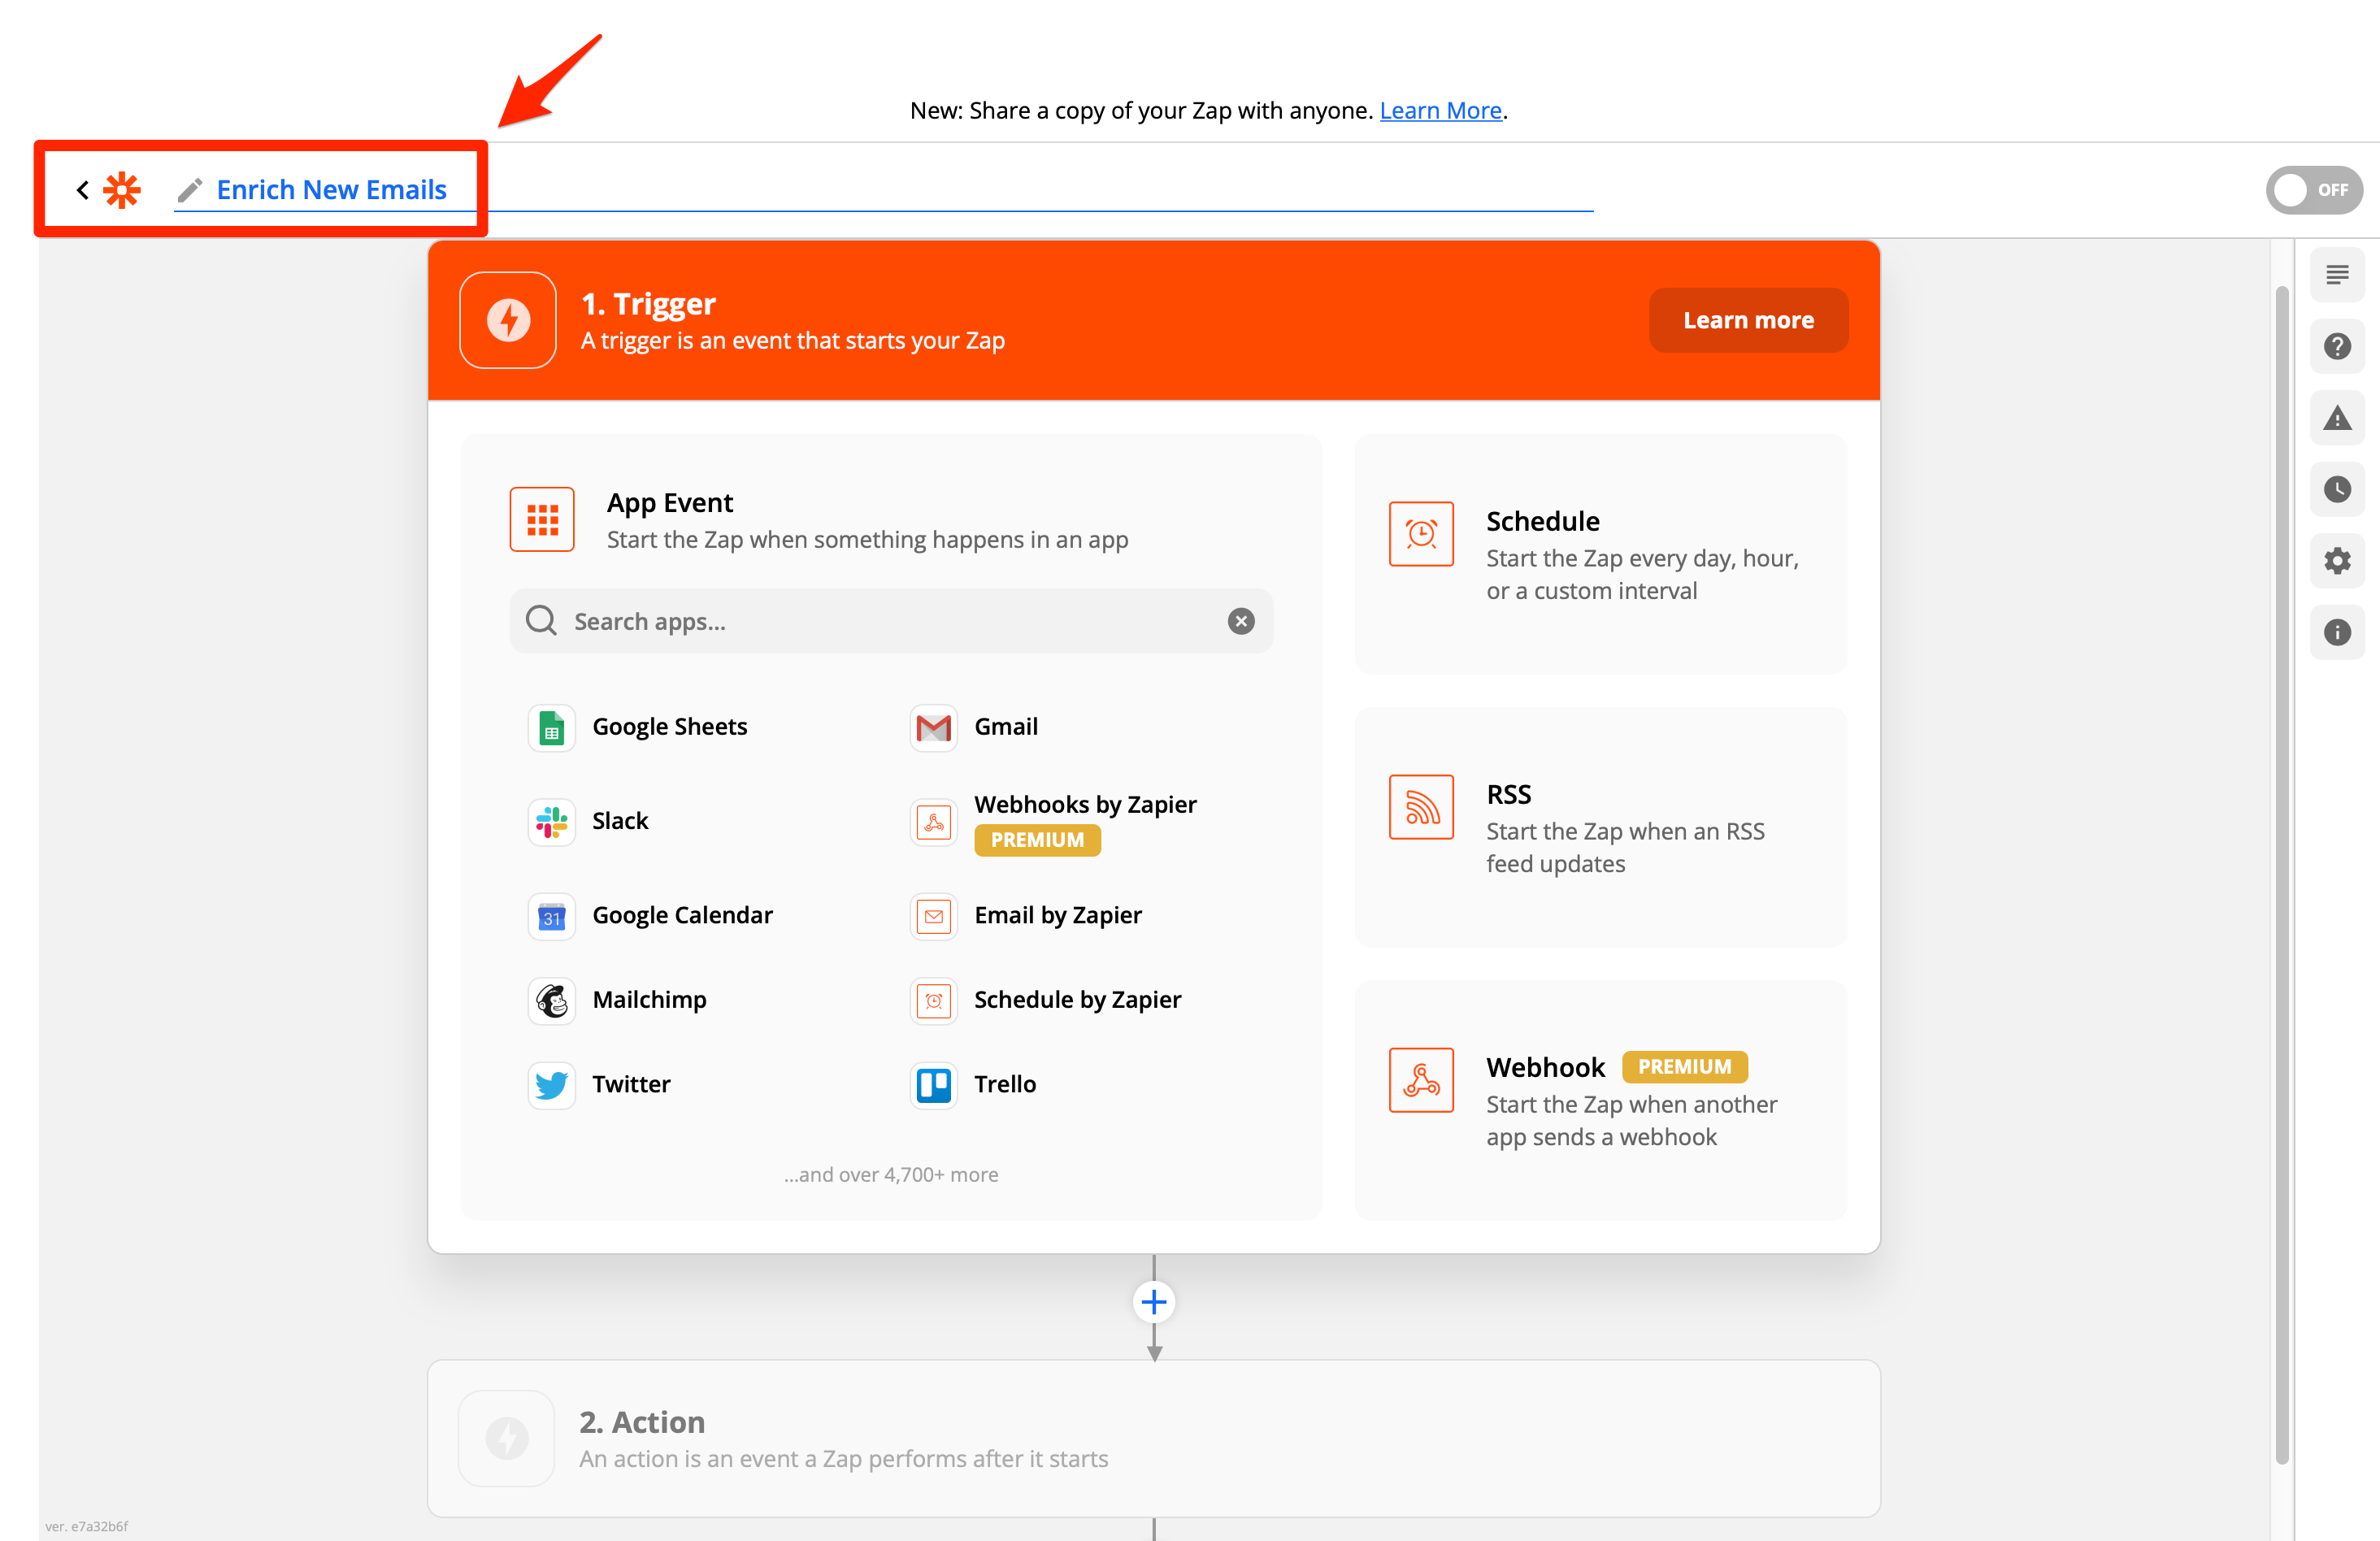This screenshot has height=1541, width=2380.
Task: Click the Zapier asterisk logo
Action: click(122, 189)
